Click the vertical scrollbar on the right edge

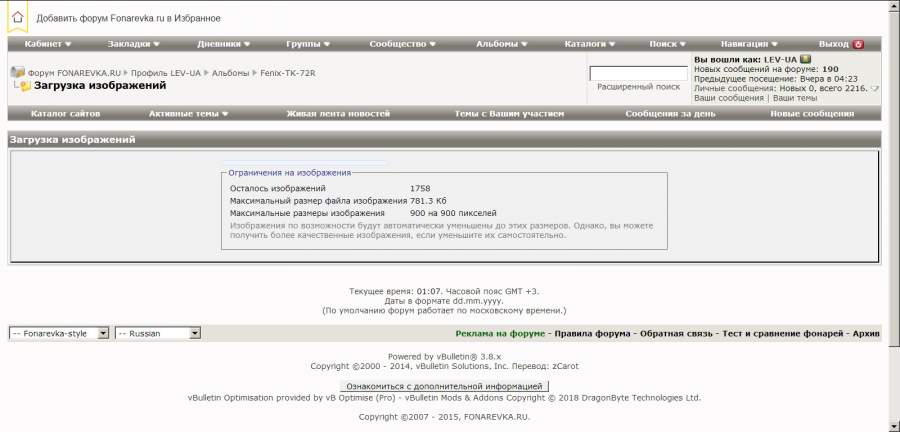point(892,200)
